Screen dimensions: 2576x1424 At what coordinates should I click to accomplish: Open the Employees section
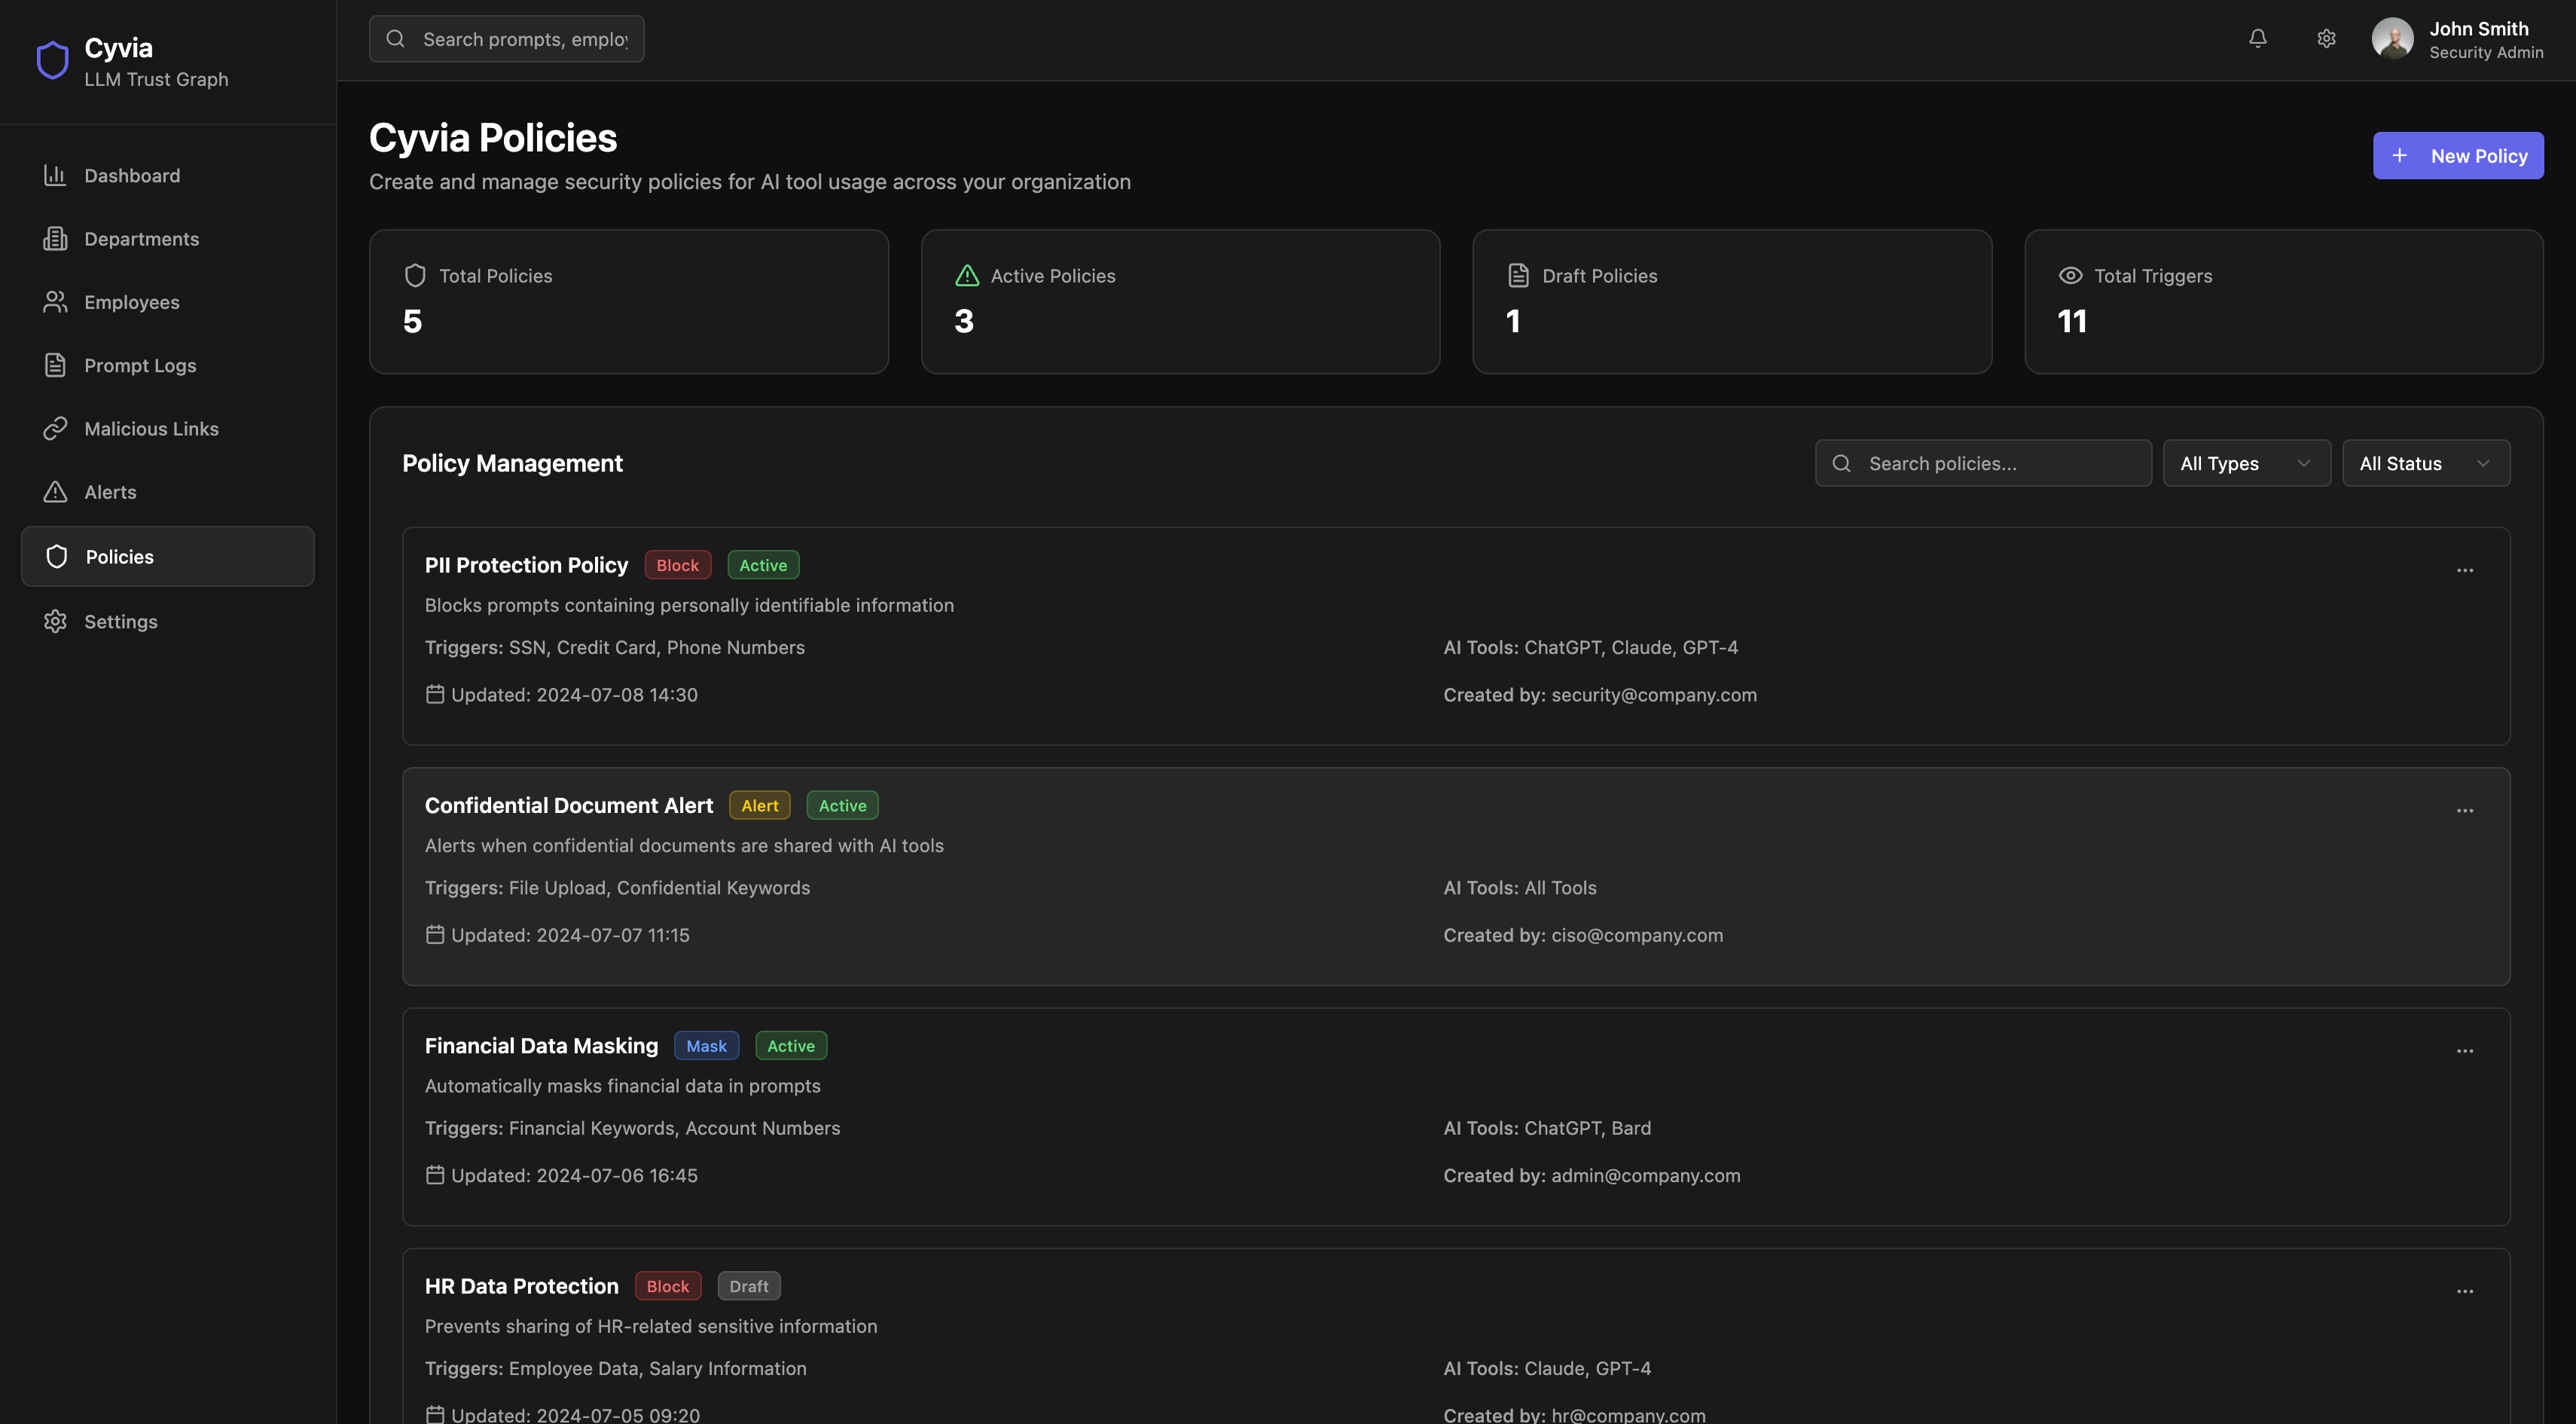point(132,302)
